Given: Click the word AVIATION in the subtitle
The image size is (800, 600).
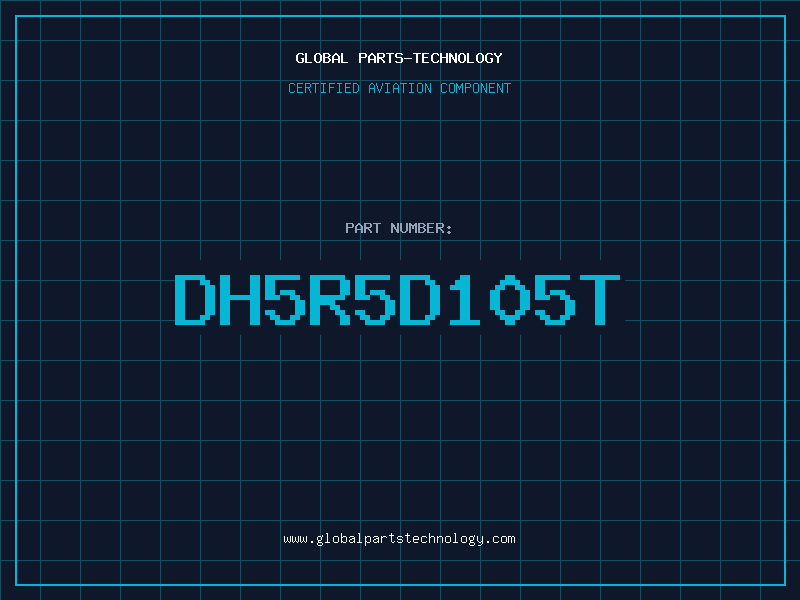Looking at the screenshot, I should click(400, 88).
